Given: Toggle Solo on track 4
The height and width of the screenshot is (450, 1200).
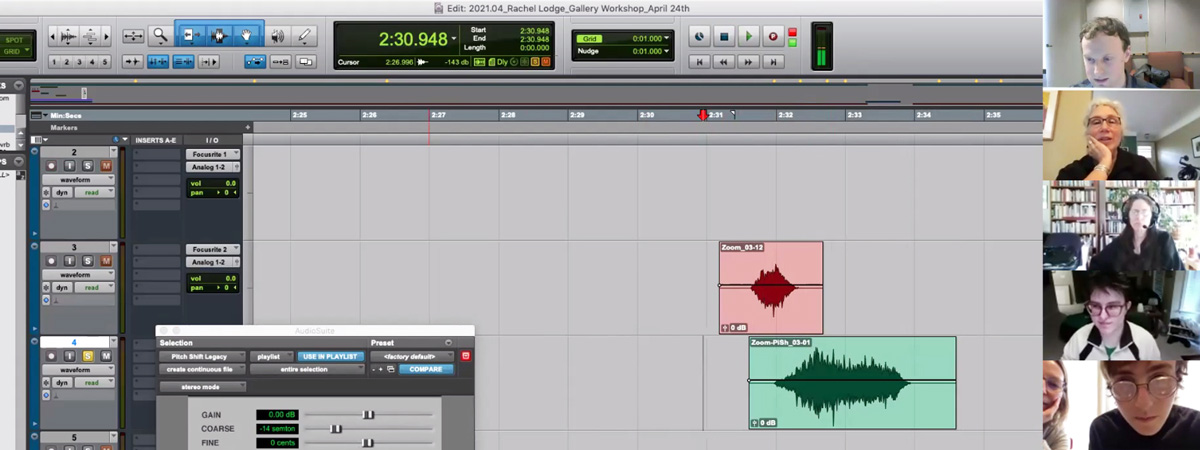Looking at the screenshot, I should coord(87,356).
